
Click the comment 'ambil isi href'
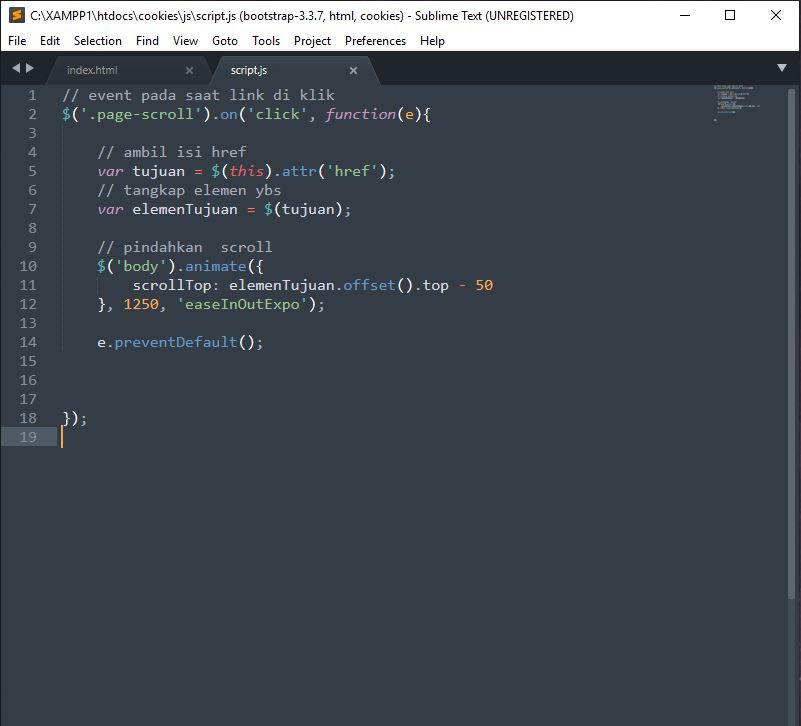pyautogui.click(x=172, y=152)
